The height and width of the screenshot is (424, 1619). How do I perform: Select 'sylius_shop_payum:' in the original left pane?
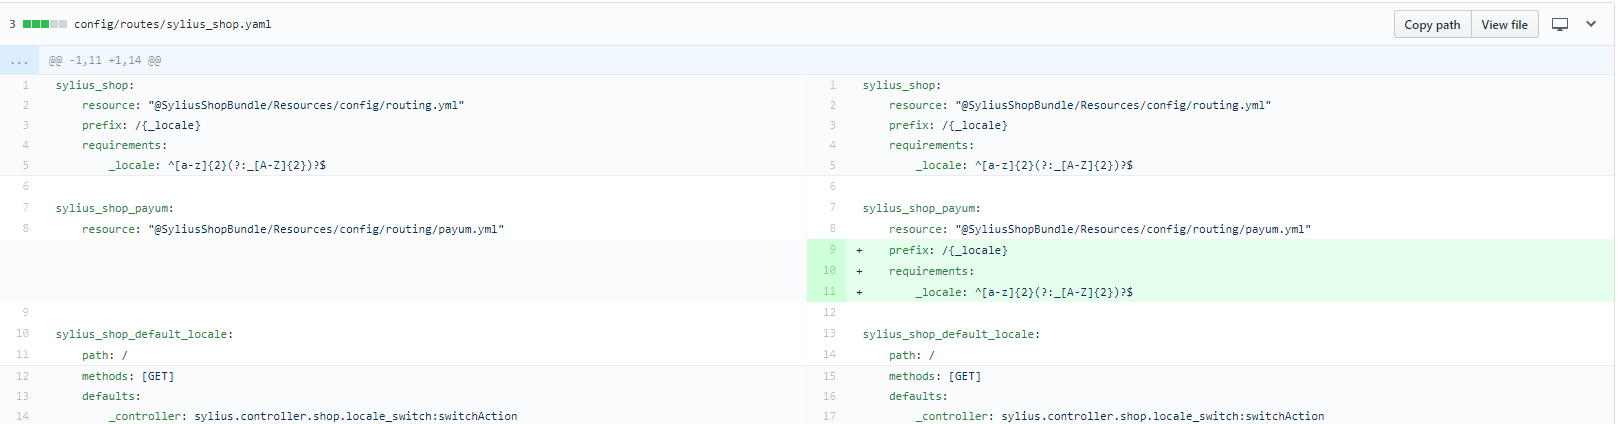point(114,208)
